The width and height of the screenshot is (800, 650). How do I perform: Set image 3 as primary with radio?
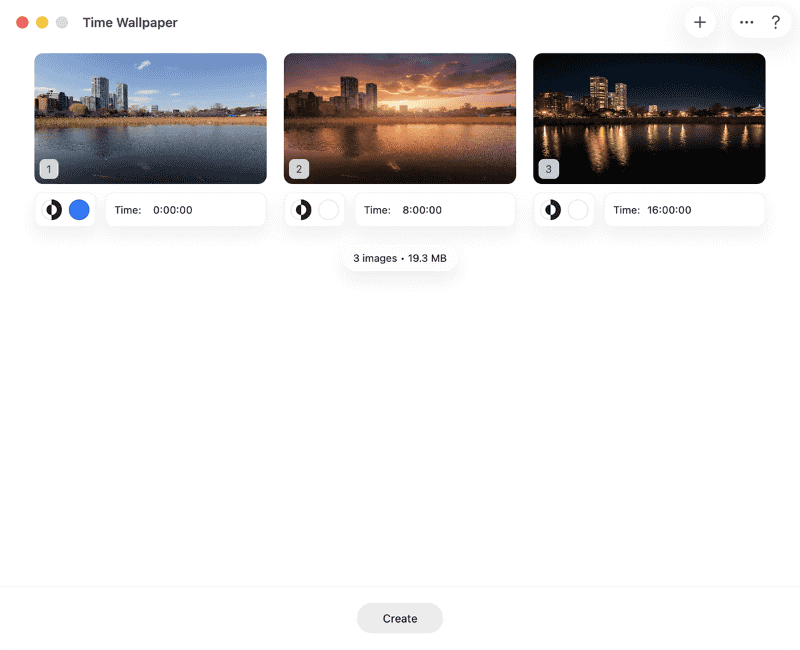point(578,210)
